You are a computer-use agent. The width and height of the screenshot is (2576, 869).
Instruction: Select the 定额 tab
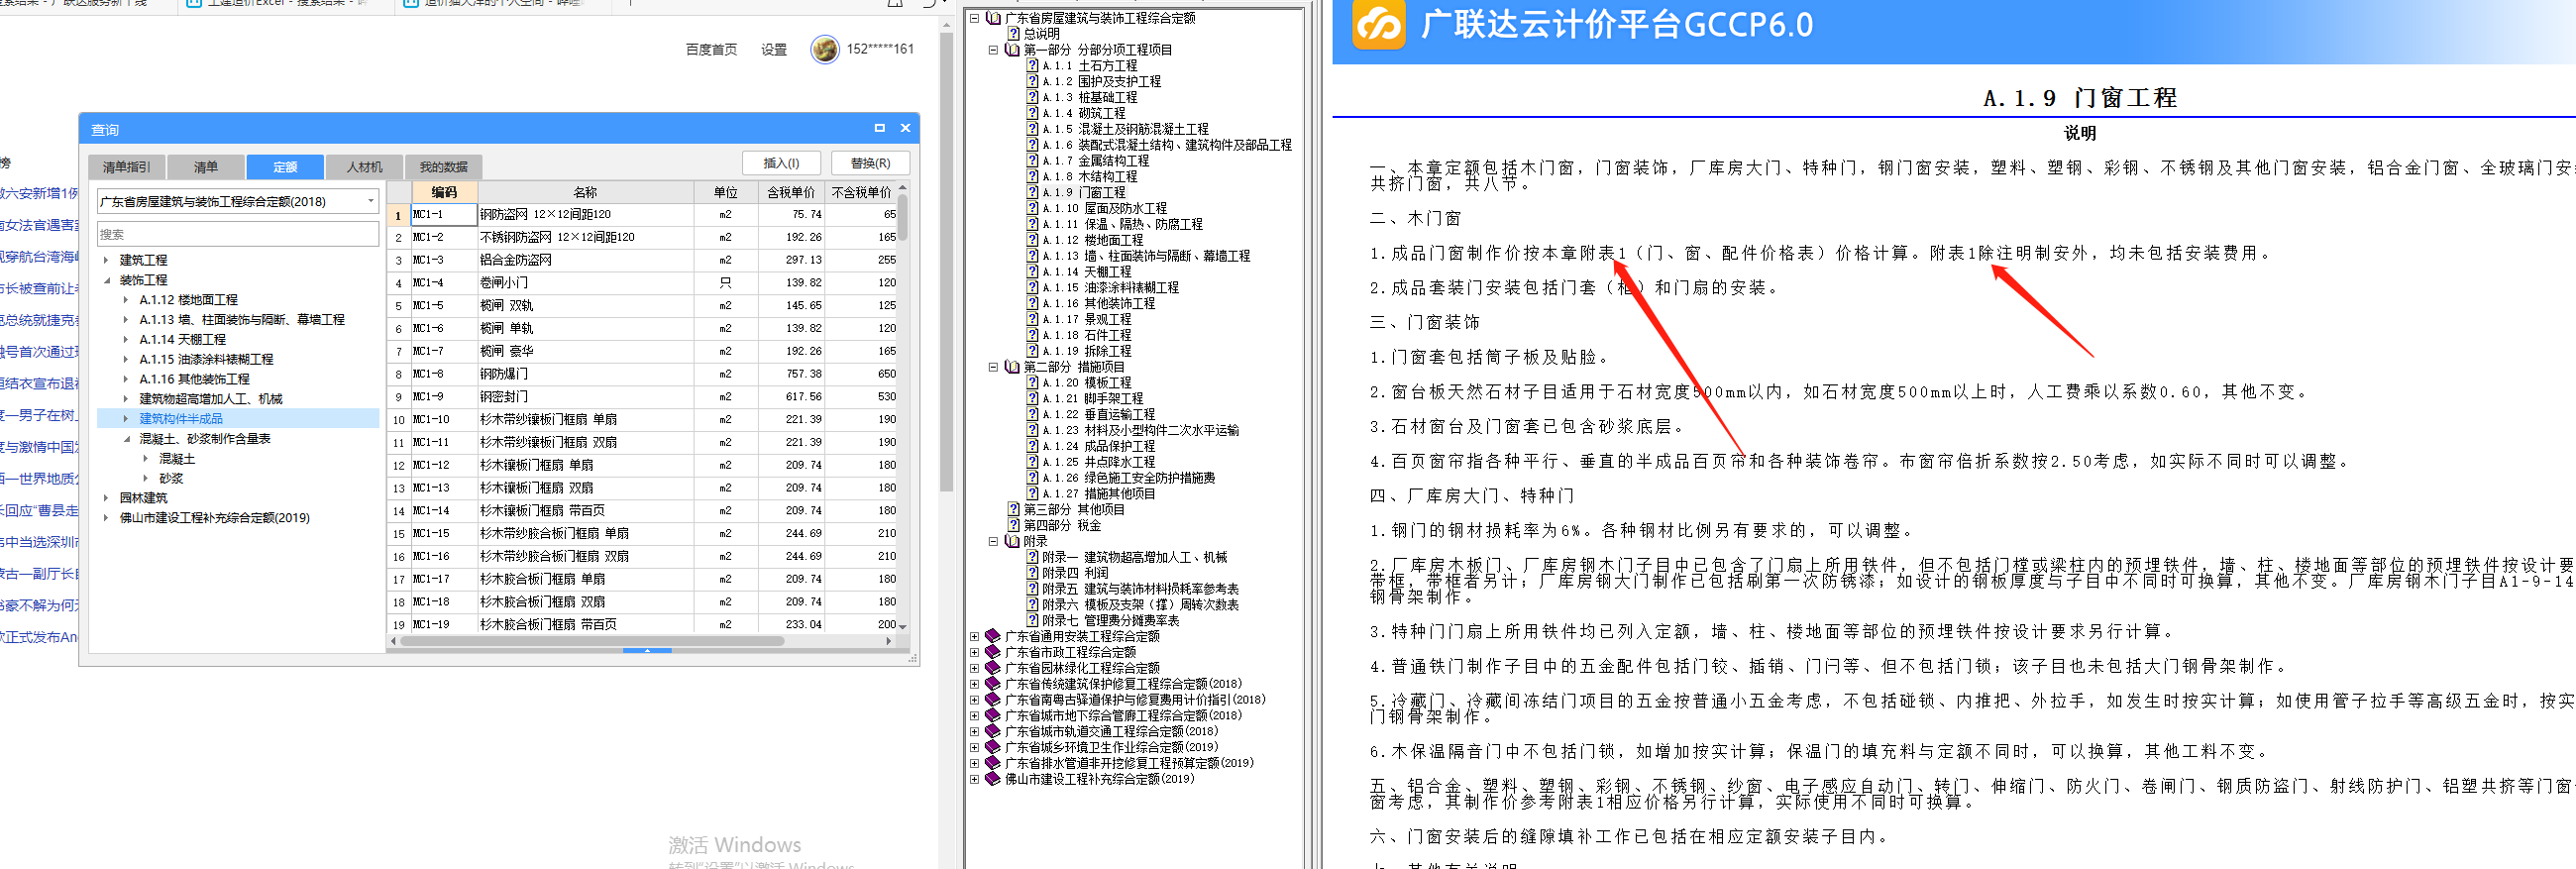285,167
